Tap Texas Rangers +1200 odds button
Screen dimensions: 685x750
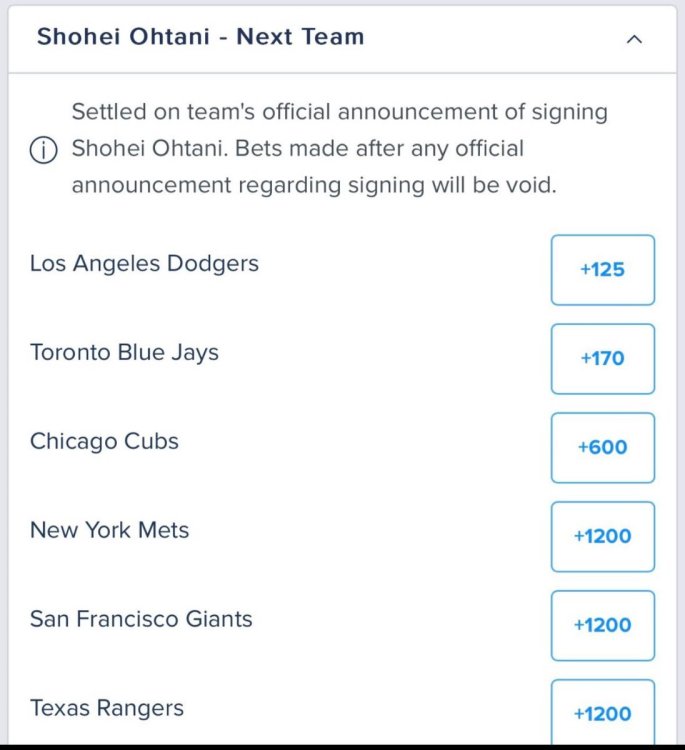(602, 713)
